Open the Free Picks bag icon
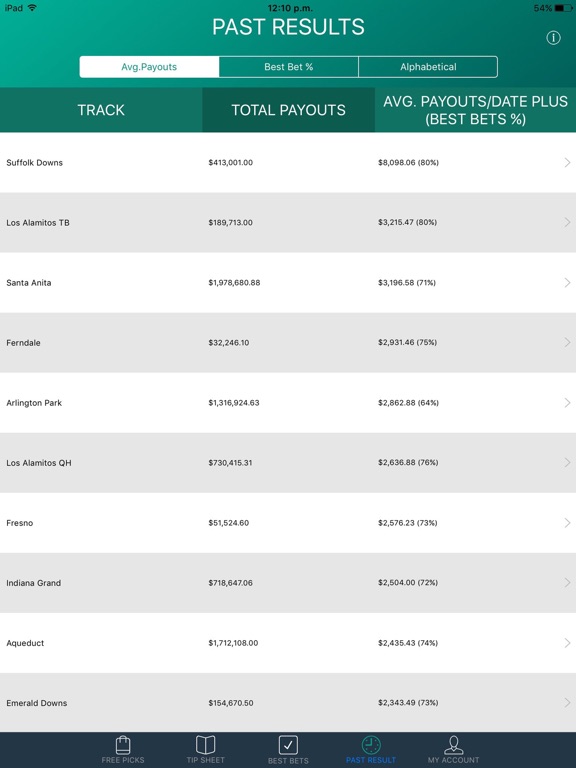Image resolution: width=576 pixels, height=768 pixels. tap(123, 745)
